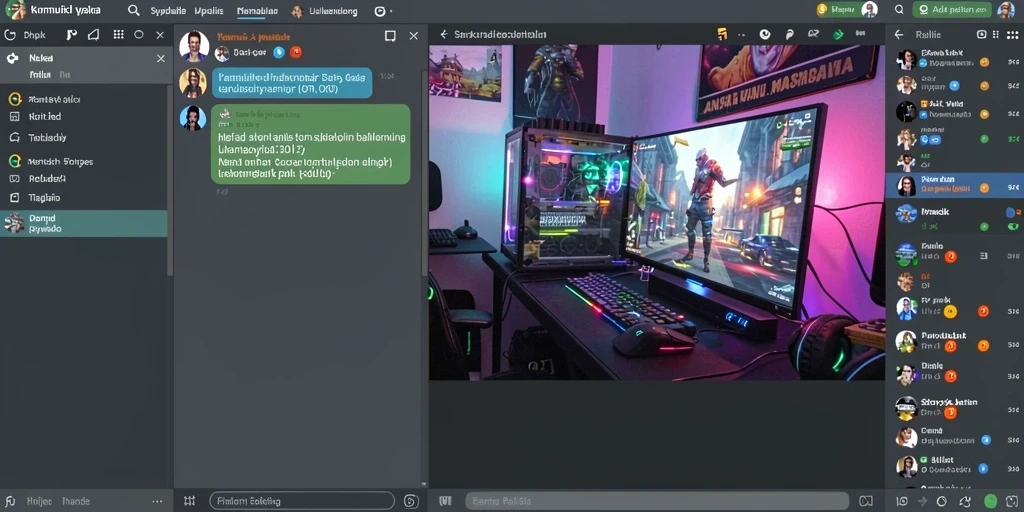Click the back arrow in right contacts panel

899,35
